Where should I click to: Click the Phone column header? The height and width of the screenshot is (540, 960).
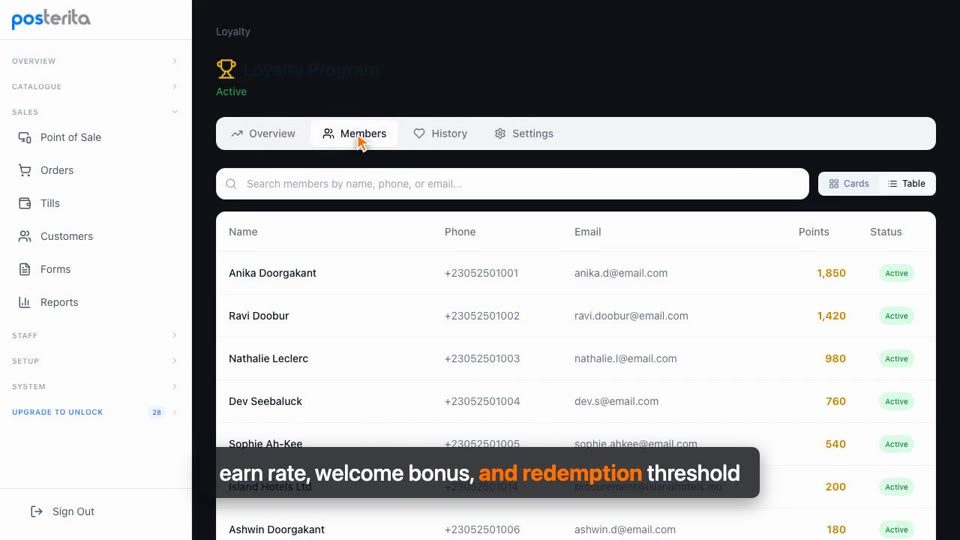point(460,232)
